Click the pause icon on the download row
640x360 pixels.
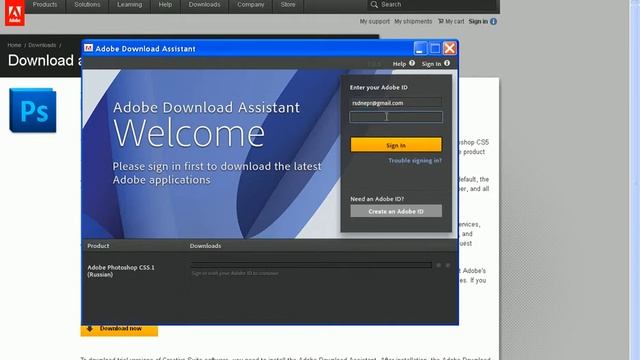click(438, 265)
